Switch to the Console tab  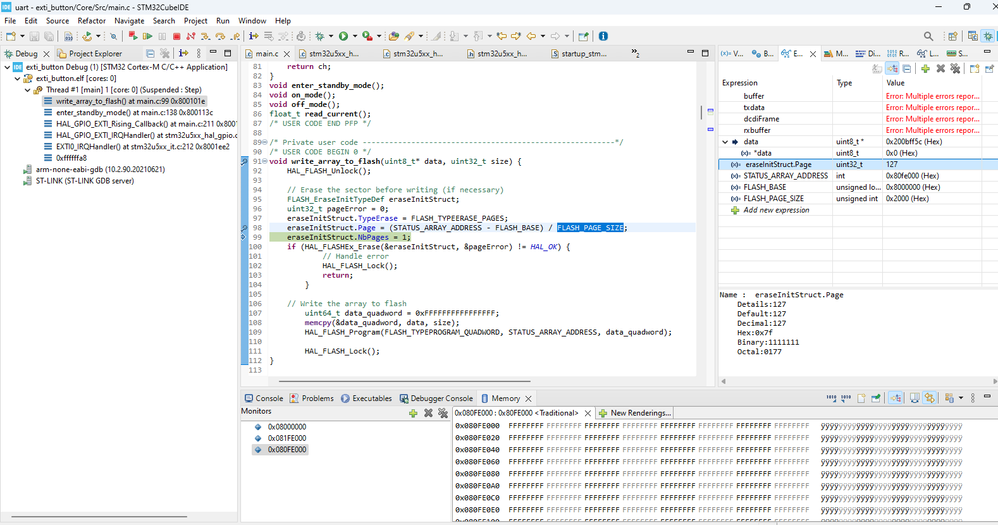click(264, 398)
